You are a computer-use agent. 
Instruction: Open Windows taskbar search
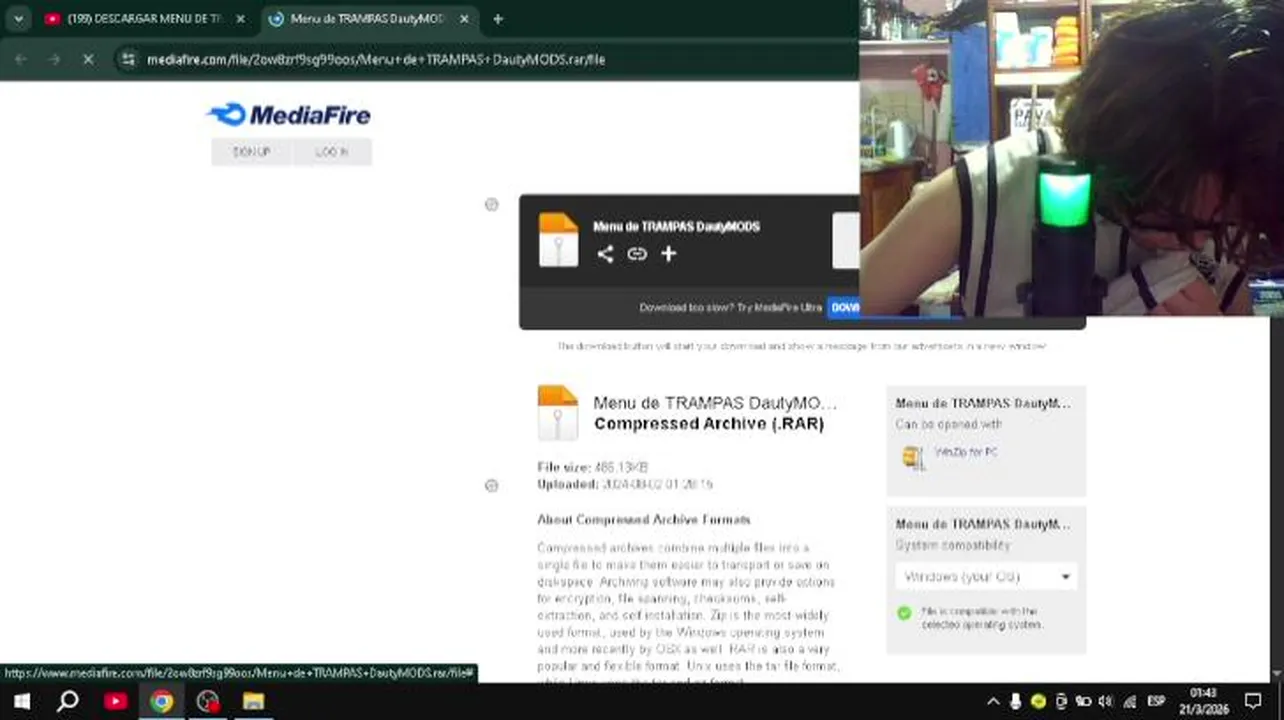pyautogui.click(x=68, y=701)
